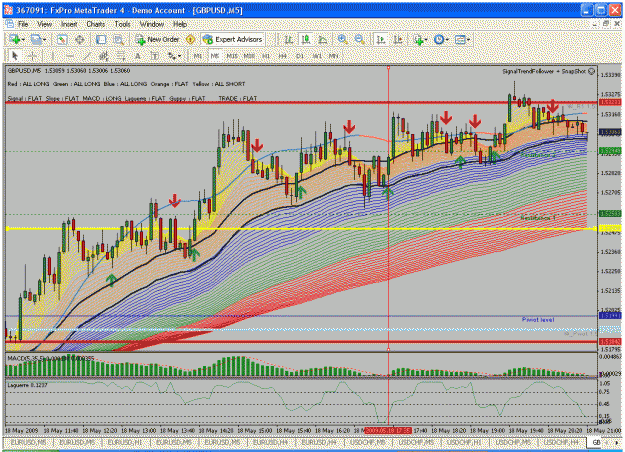Expand the Arrows tool dropdown arrow

pyautogui.click(x=180, y=56)
